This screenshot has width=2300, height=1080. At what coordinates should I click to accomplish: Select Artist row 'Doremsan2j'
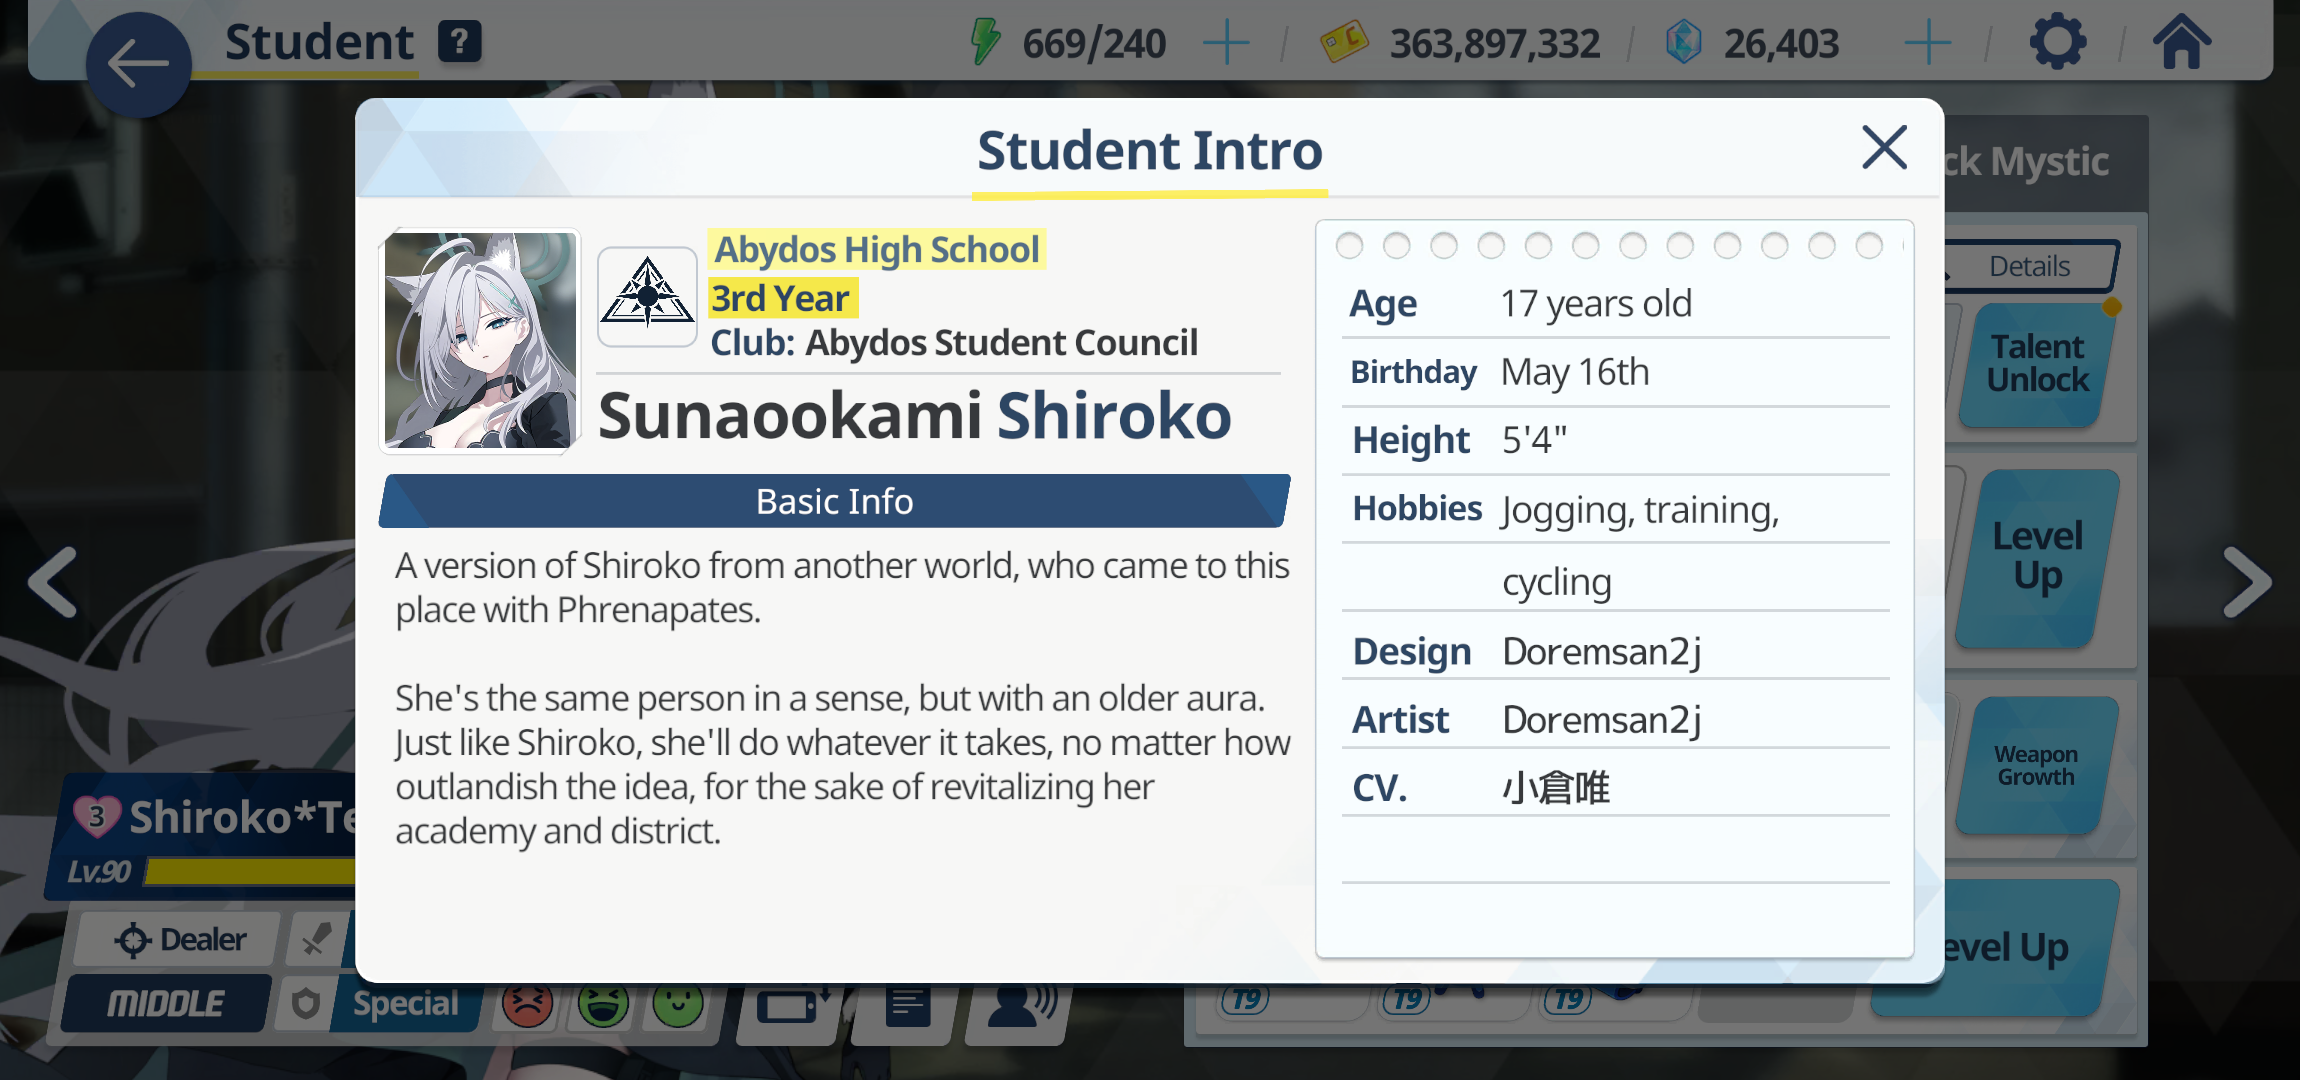point(1601,720)
